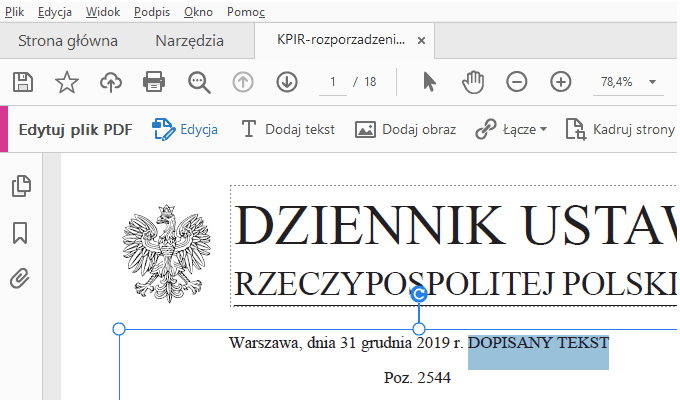Viewport: 680px width, 400px height.
Task: Click the top-middle text box handle
Action: click(418, 329)
